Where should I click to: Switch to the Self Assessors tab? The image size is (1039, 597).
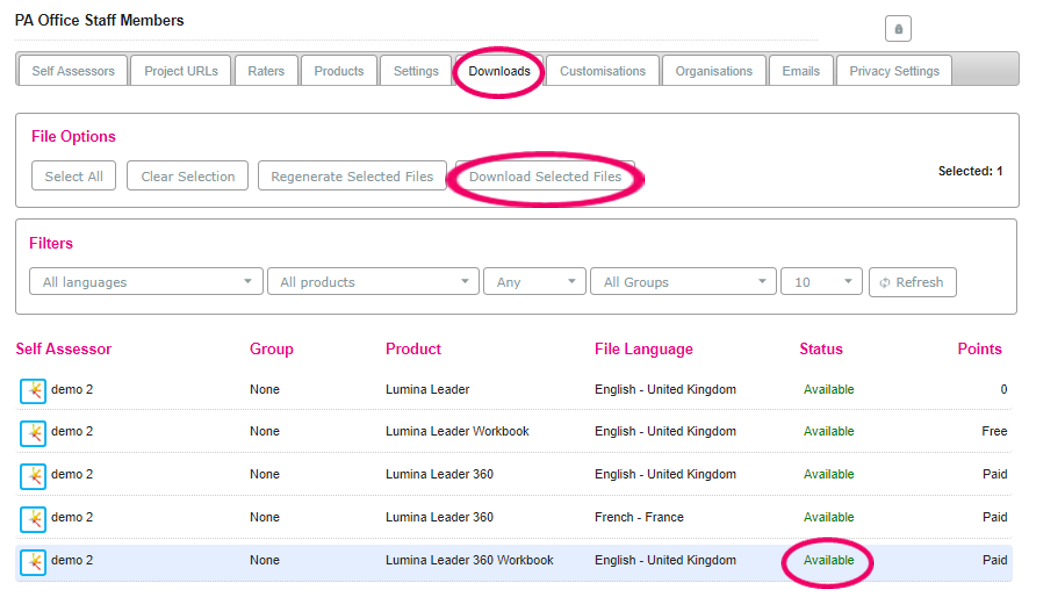click(x=74, y=71)
